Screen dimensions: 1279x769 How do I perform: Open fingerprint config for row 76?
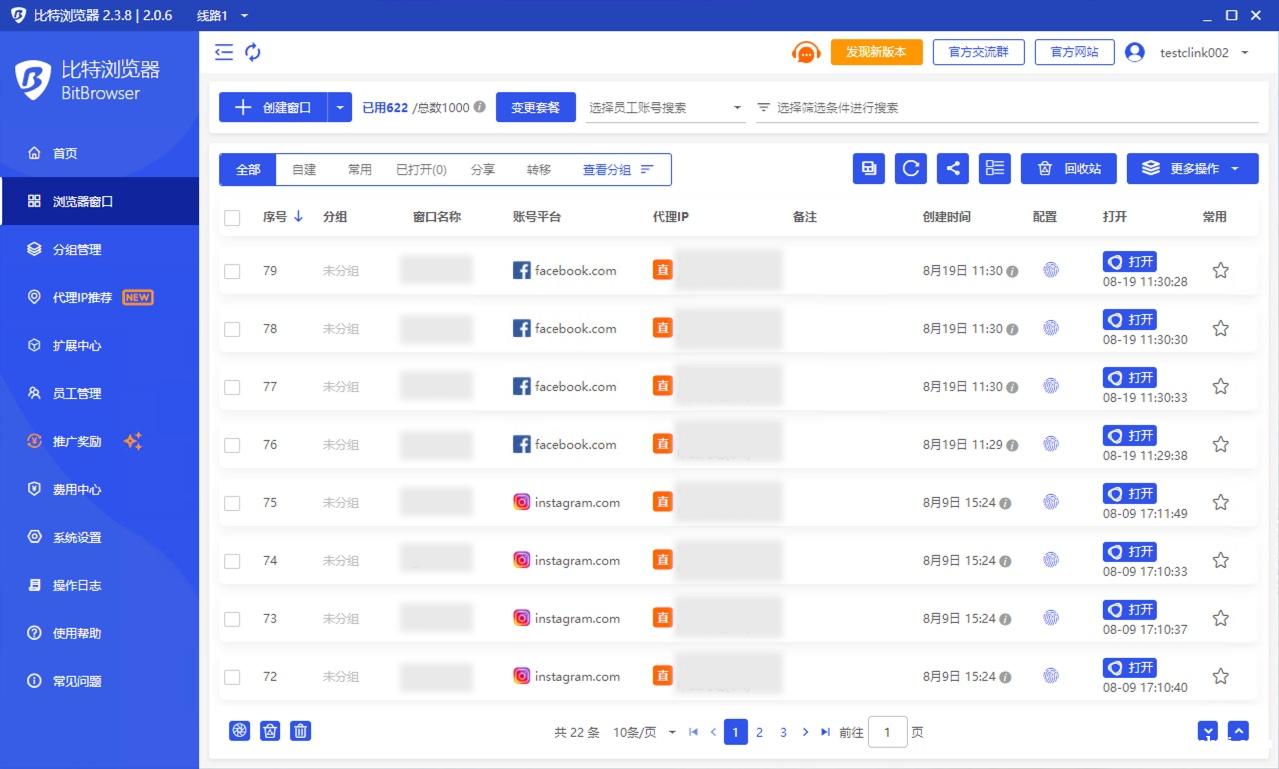[1051, 444]
